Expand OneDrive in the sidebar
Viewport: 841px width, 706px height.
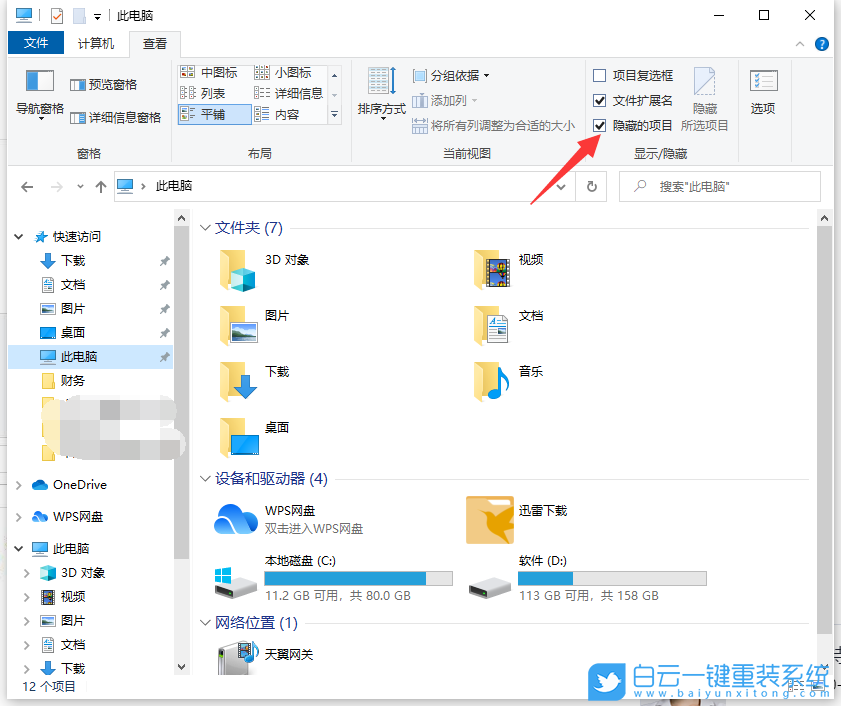(17, 484)
